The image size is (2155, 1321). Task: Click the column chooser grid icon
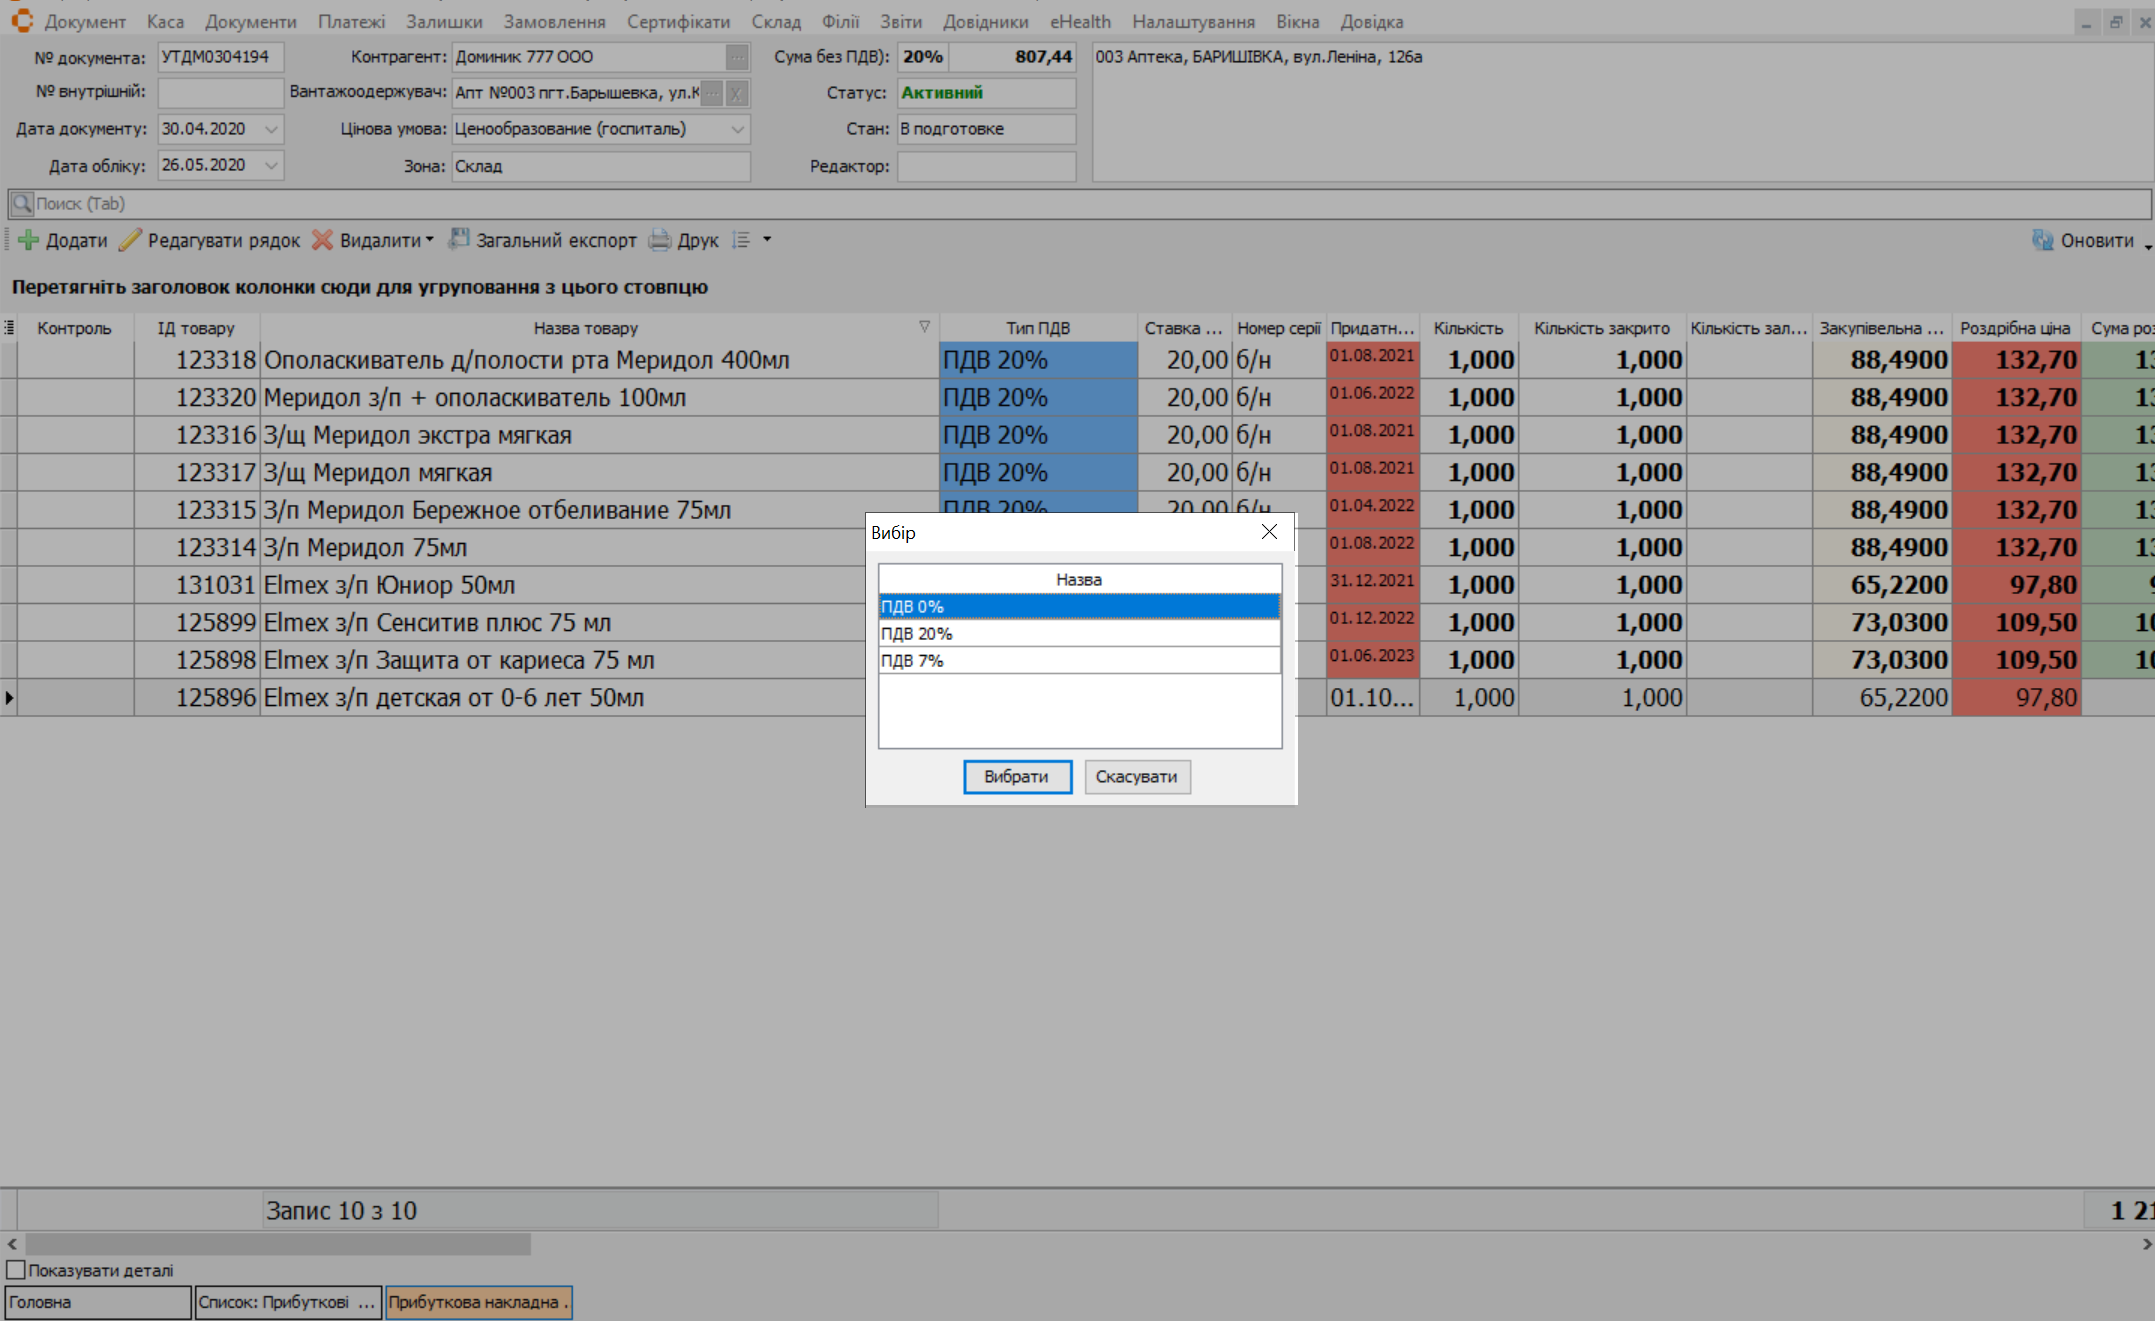pyautogui.click(x=9, y=328)
